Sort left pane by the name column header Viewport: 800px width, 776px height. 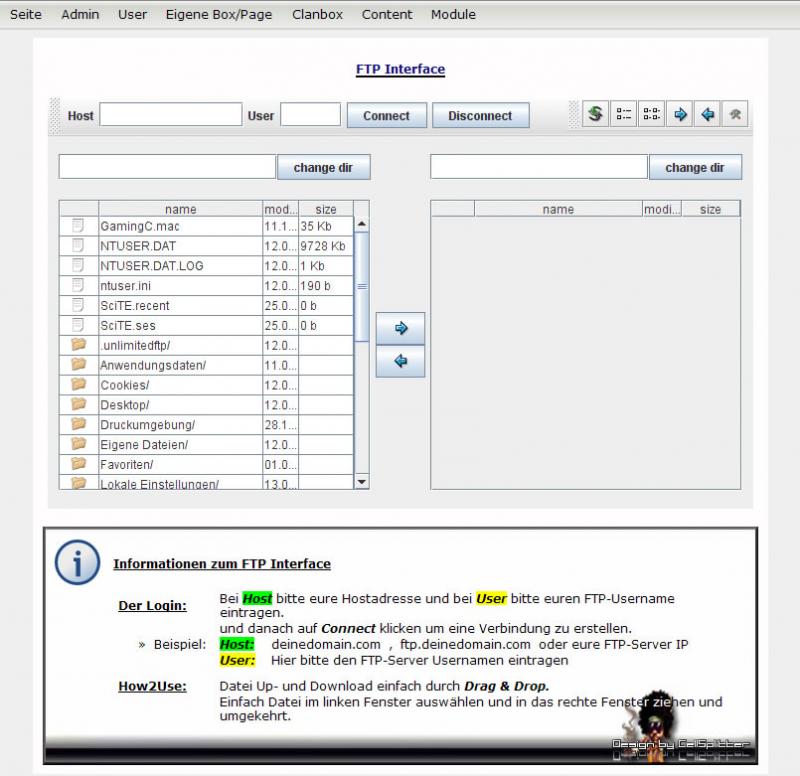[181, 209]
